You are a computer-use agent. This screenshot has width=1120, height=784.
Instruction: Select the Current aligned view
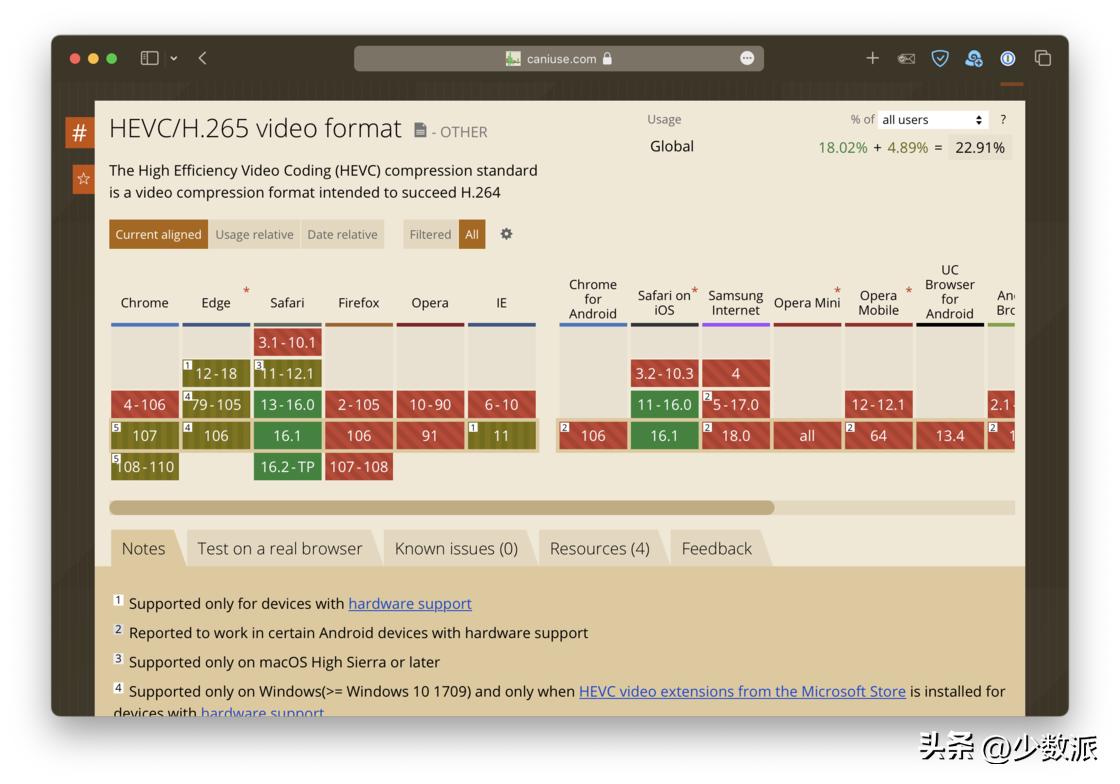pos(159,234)
